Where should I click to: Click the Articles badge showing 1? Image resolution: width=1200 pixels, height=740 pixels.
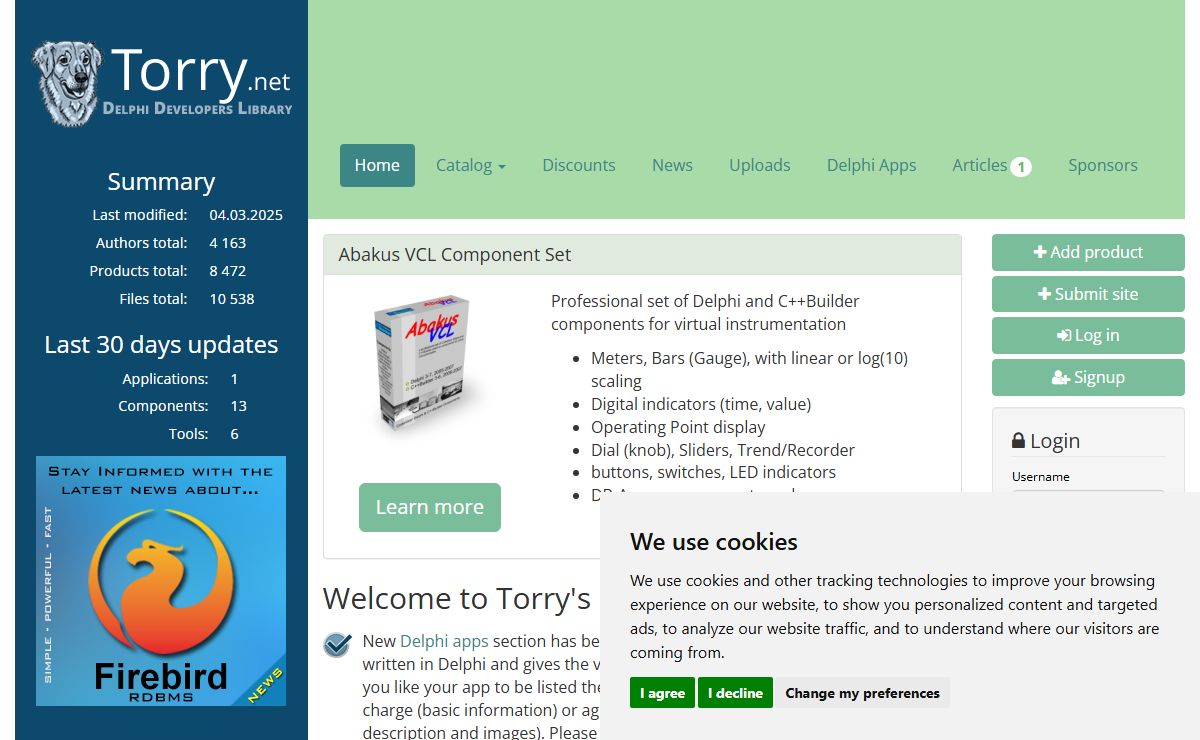click(x=1020, y=167)
